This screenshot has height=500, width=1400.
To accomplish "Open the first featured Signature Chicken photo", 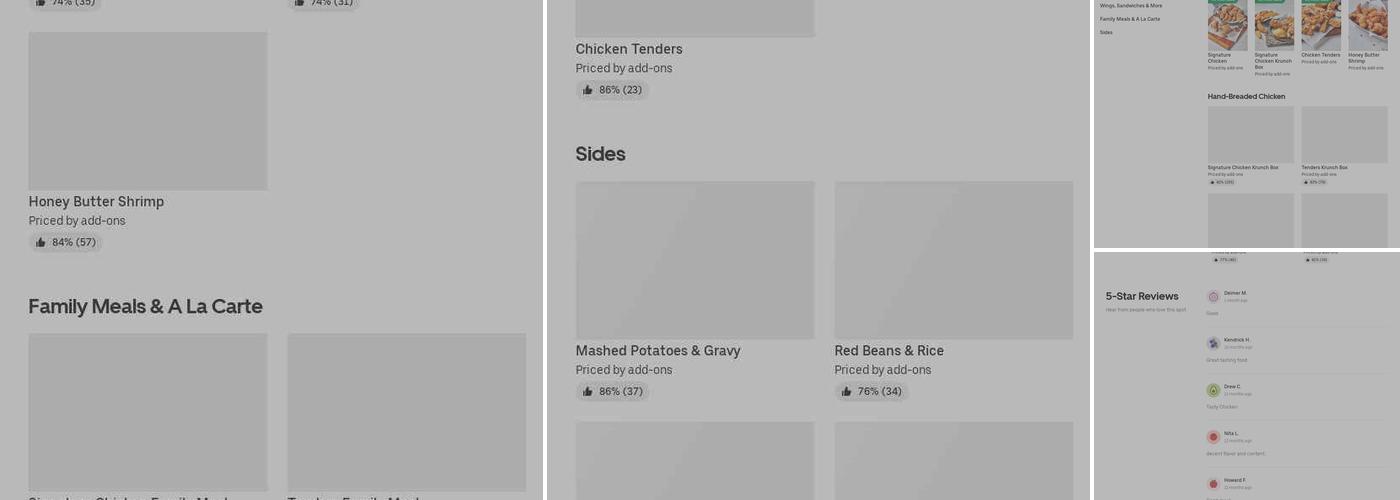I will tap(1227, 25).
